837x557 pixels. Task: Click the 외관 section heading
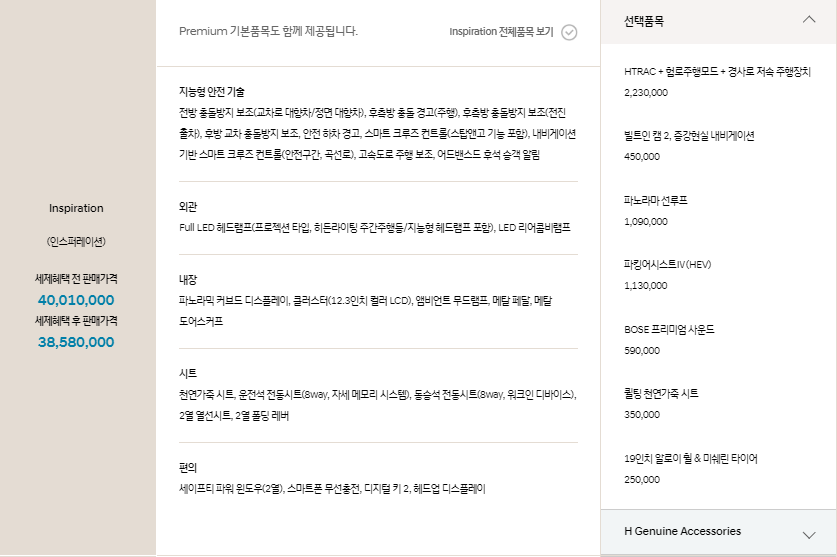[x=188, y=207]
